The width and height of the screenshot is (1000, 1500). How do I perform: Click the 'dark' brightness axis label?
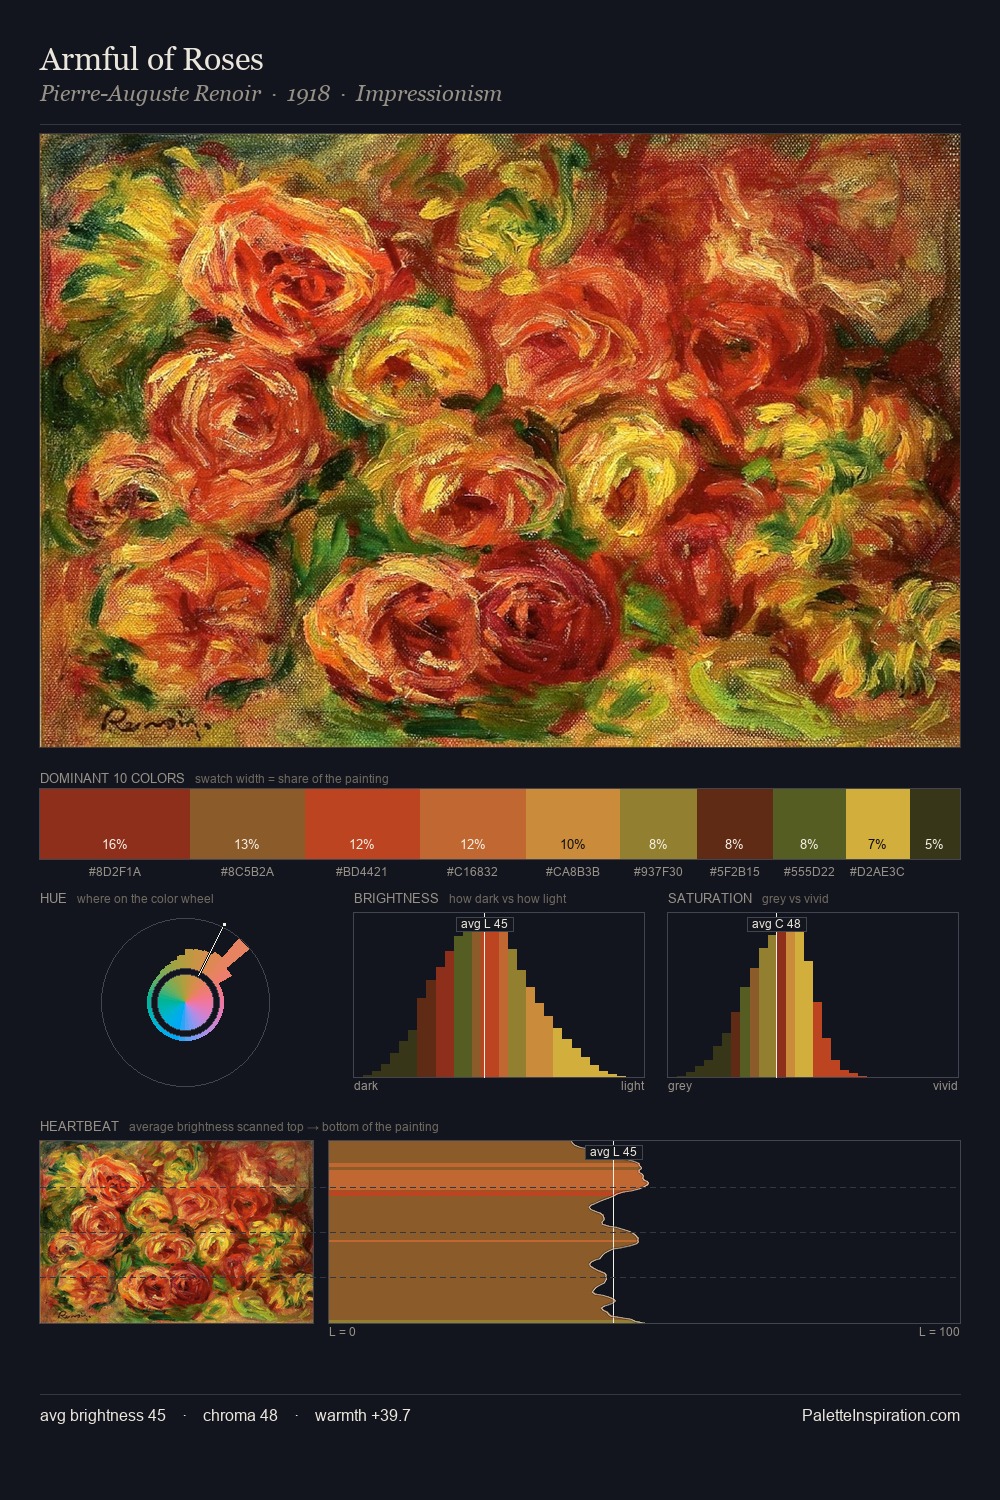click(366, 1086)
